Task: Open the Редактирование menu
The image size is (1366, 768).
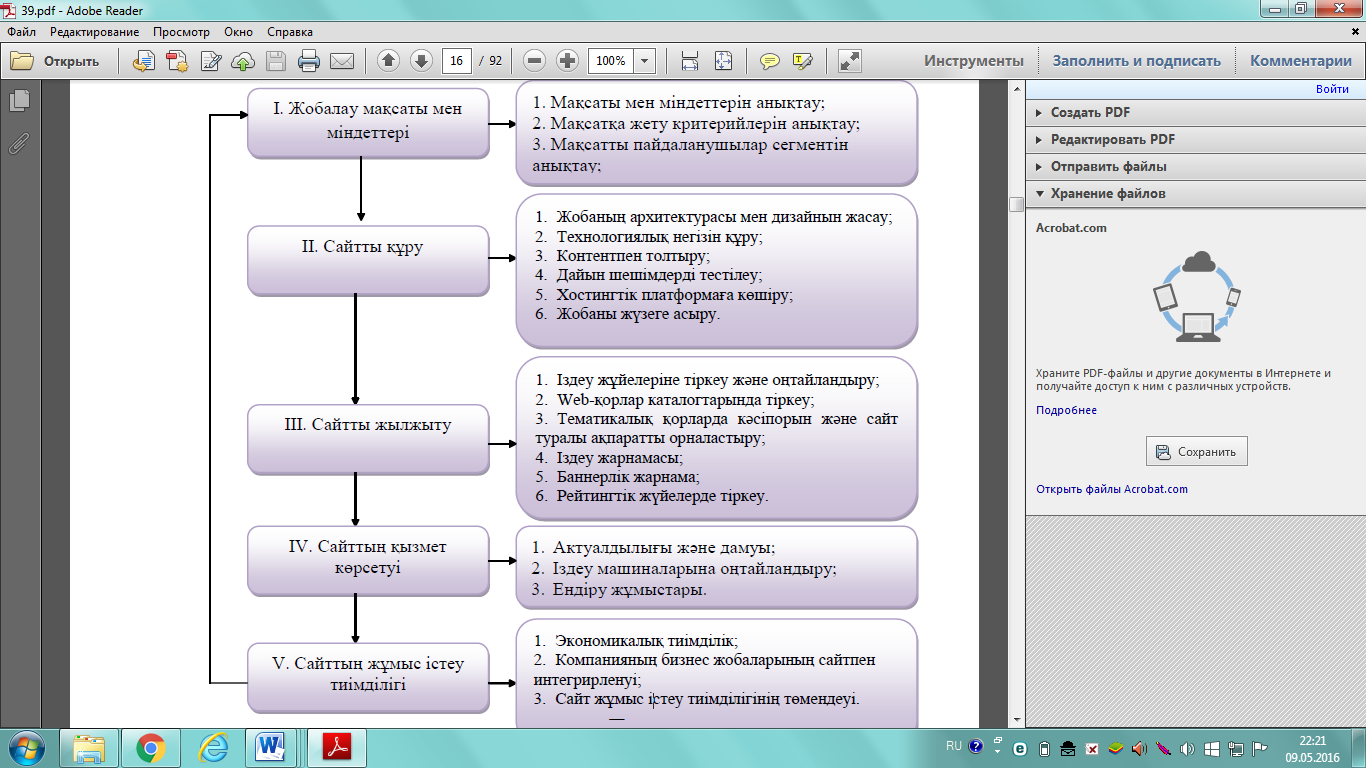Action: [x=94, y=32]
